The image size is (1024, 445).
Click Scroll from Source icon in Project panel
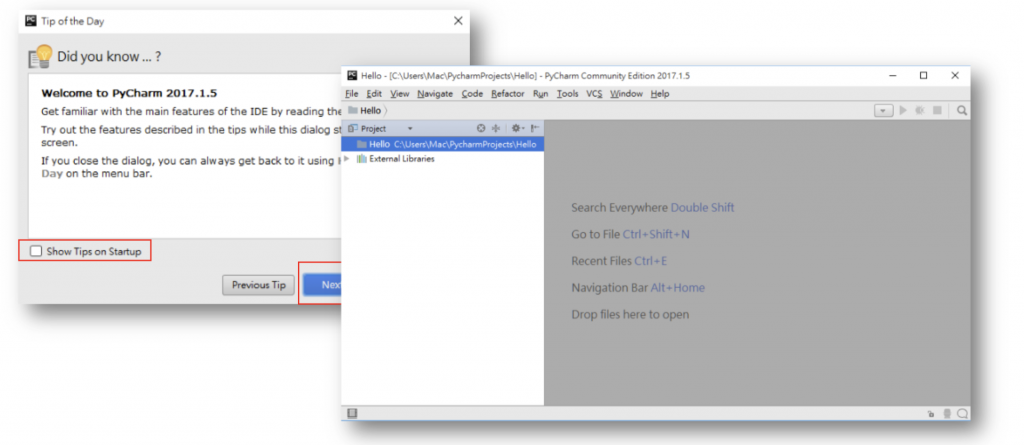(x=481, y=129)
